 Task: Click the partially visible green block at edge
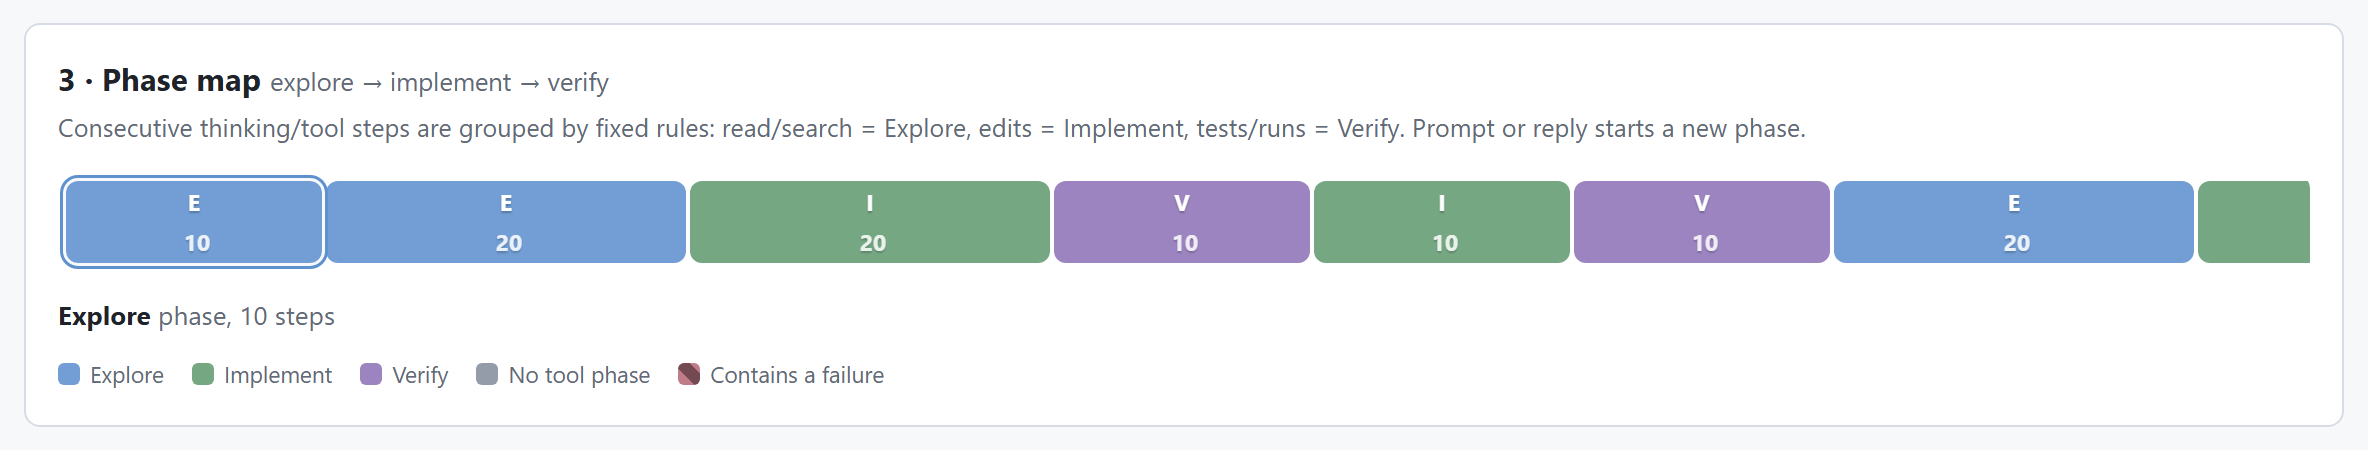(2254, 222)
